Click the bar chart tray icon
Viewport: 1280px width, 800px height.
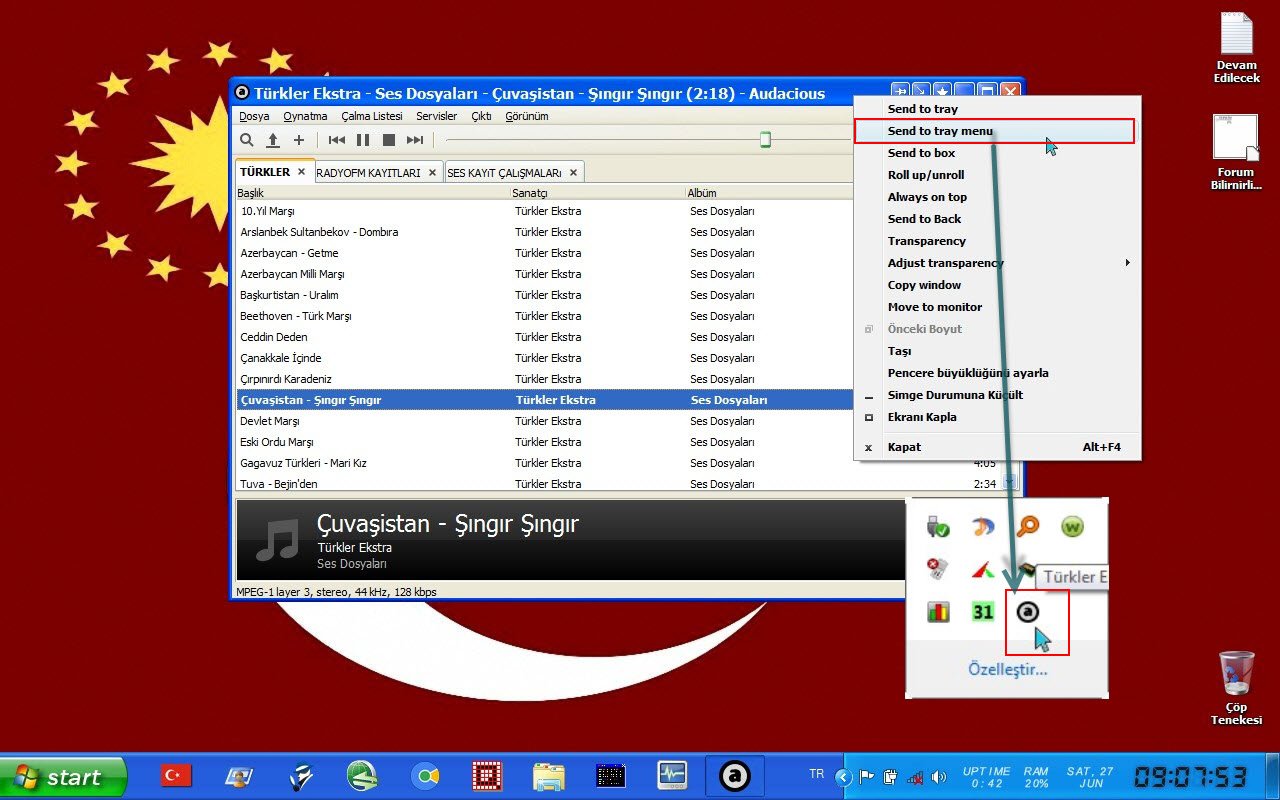[938, 611]
